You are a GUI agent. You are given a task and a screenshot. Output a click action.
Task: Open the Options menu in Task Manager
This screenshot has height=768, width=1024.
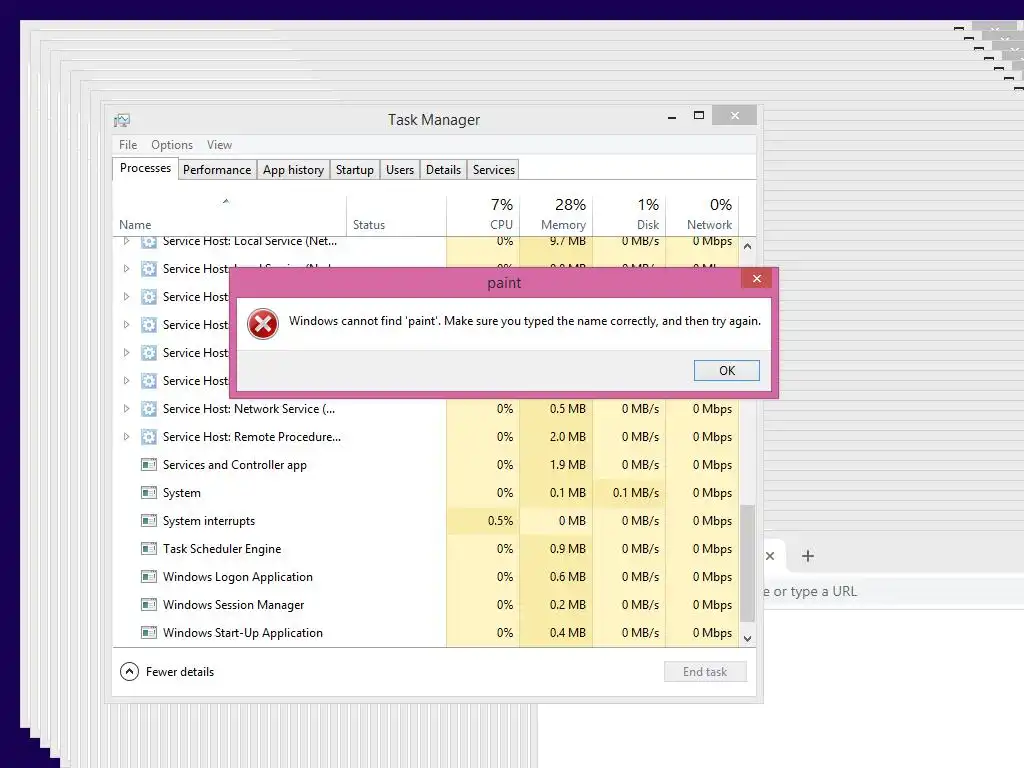[172, 145]
